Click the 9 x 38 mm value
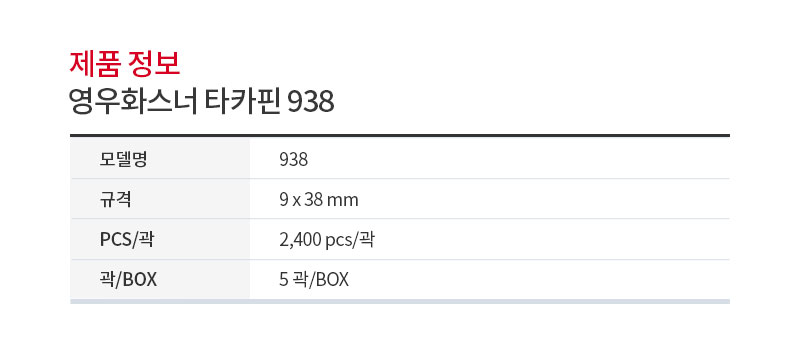The image size is (800, 363). 319,200
